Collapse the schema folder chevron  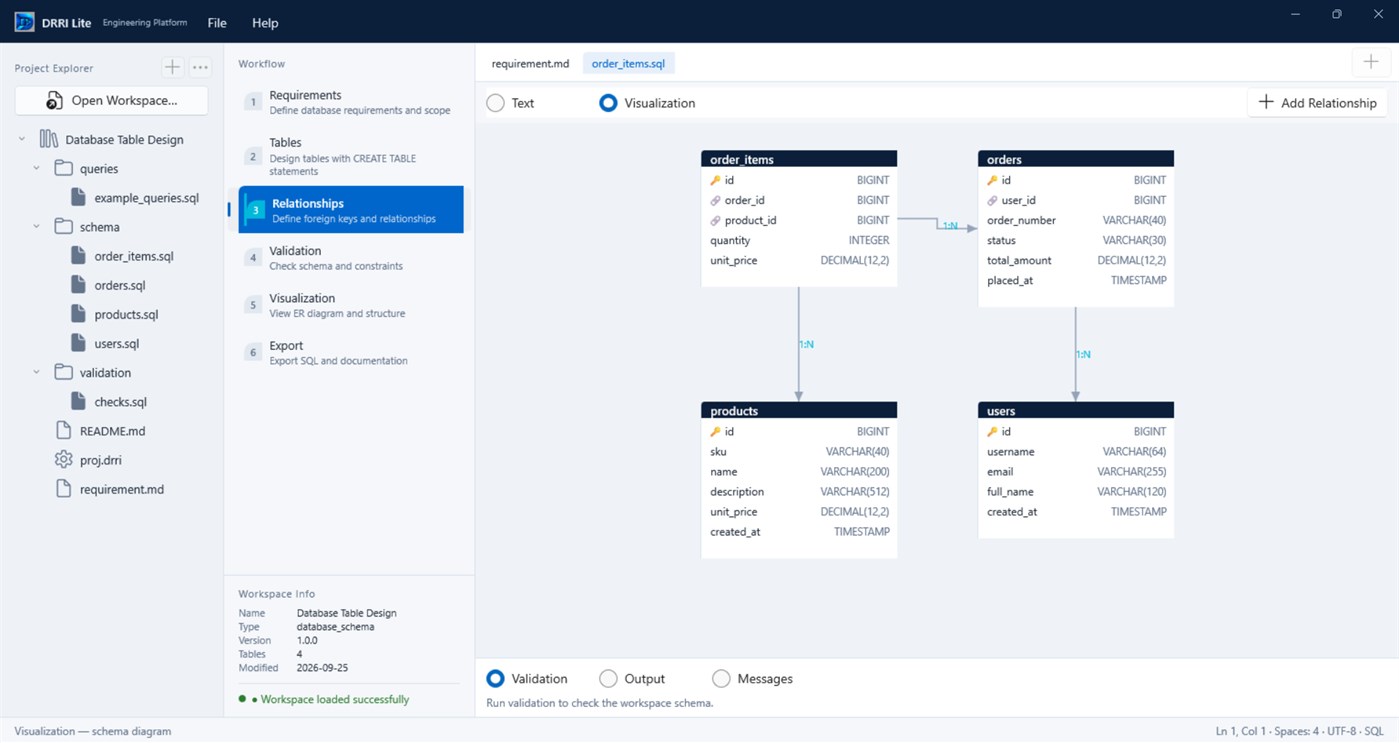point(37,226)
